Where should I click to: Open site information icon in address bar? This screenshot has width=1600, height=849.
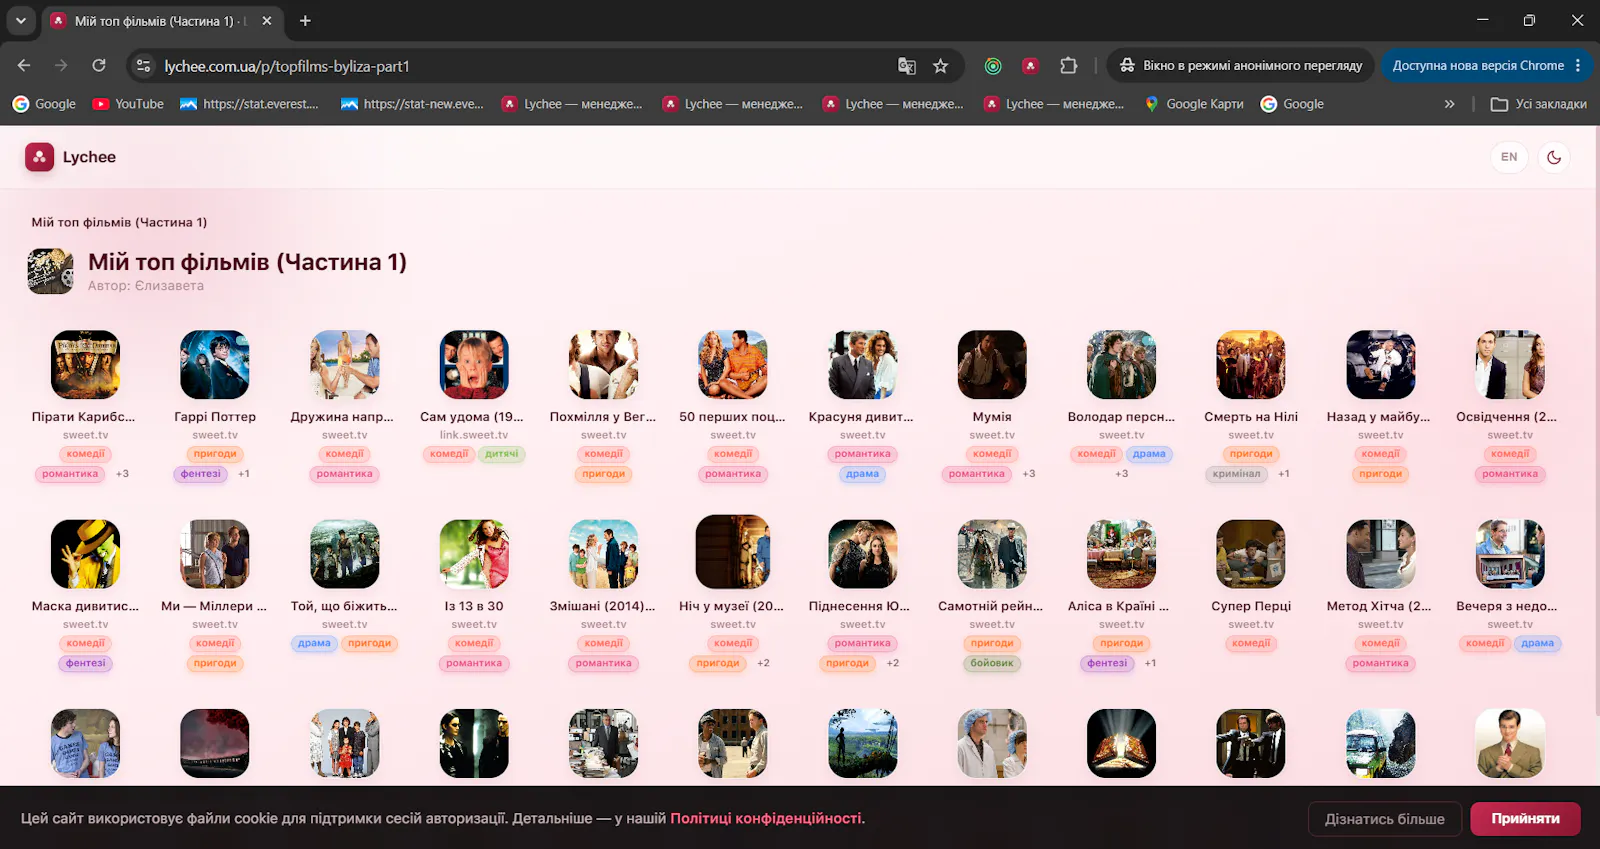click(144, 66)
